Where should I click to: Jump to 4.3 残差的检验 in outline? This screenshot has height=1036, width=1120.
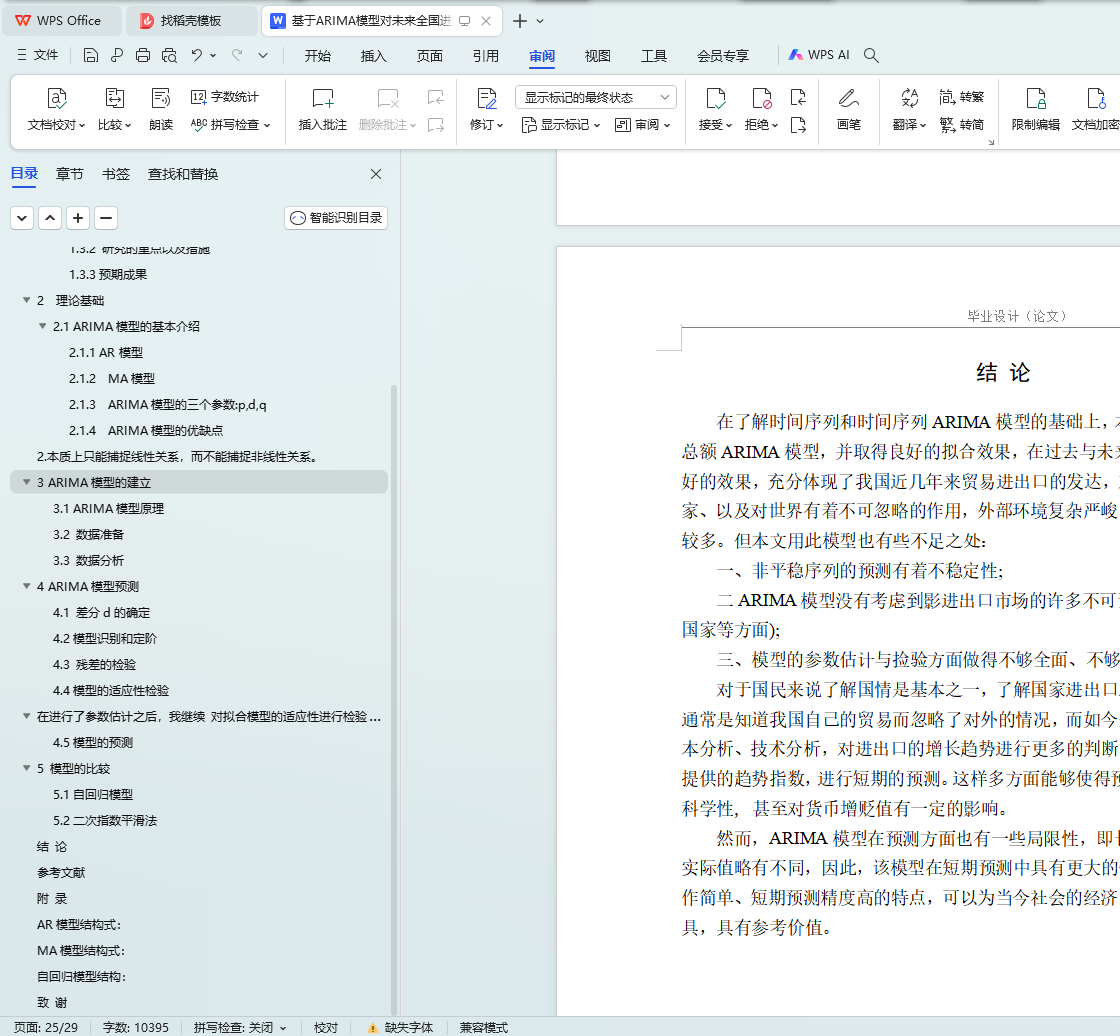point(94,664)
